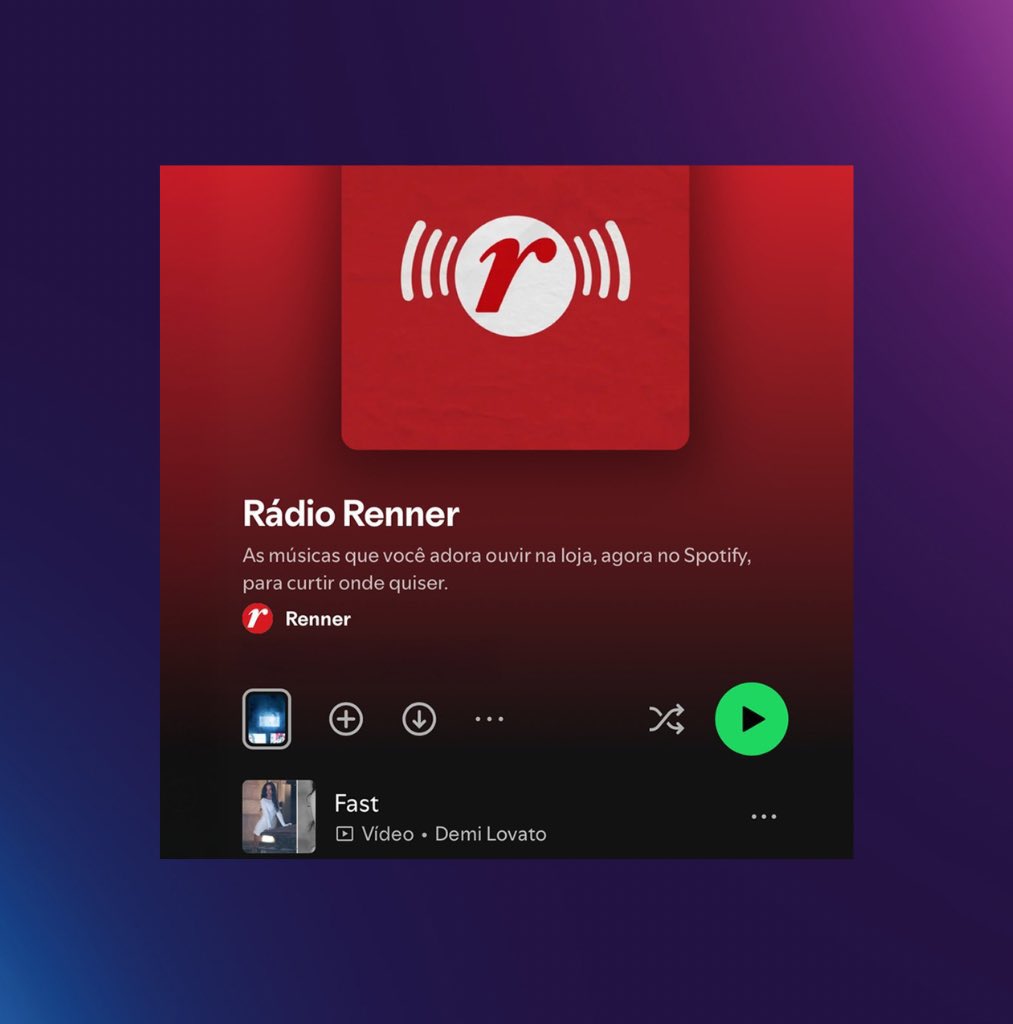Click the Demi Lovato artist name
1013x1024 pixels.
point(490,834)
